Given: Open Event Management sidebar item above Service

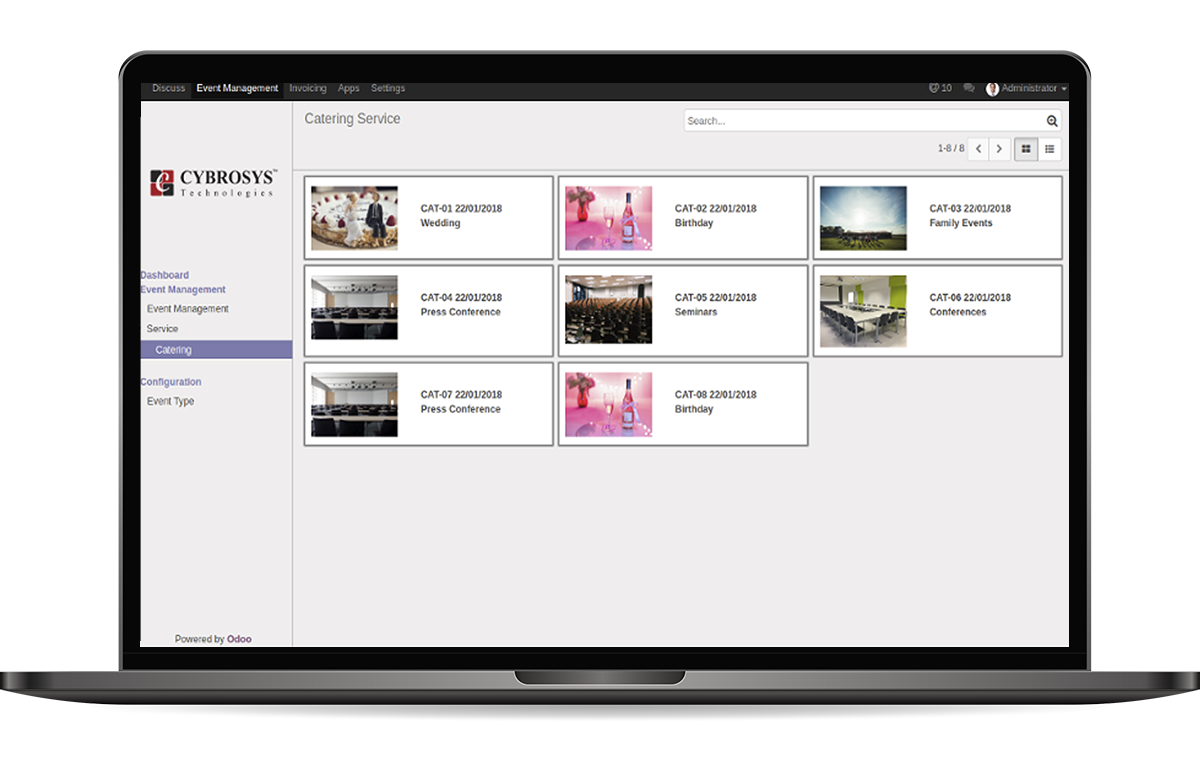Looking at the screenshot, I should pos(188,309).
